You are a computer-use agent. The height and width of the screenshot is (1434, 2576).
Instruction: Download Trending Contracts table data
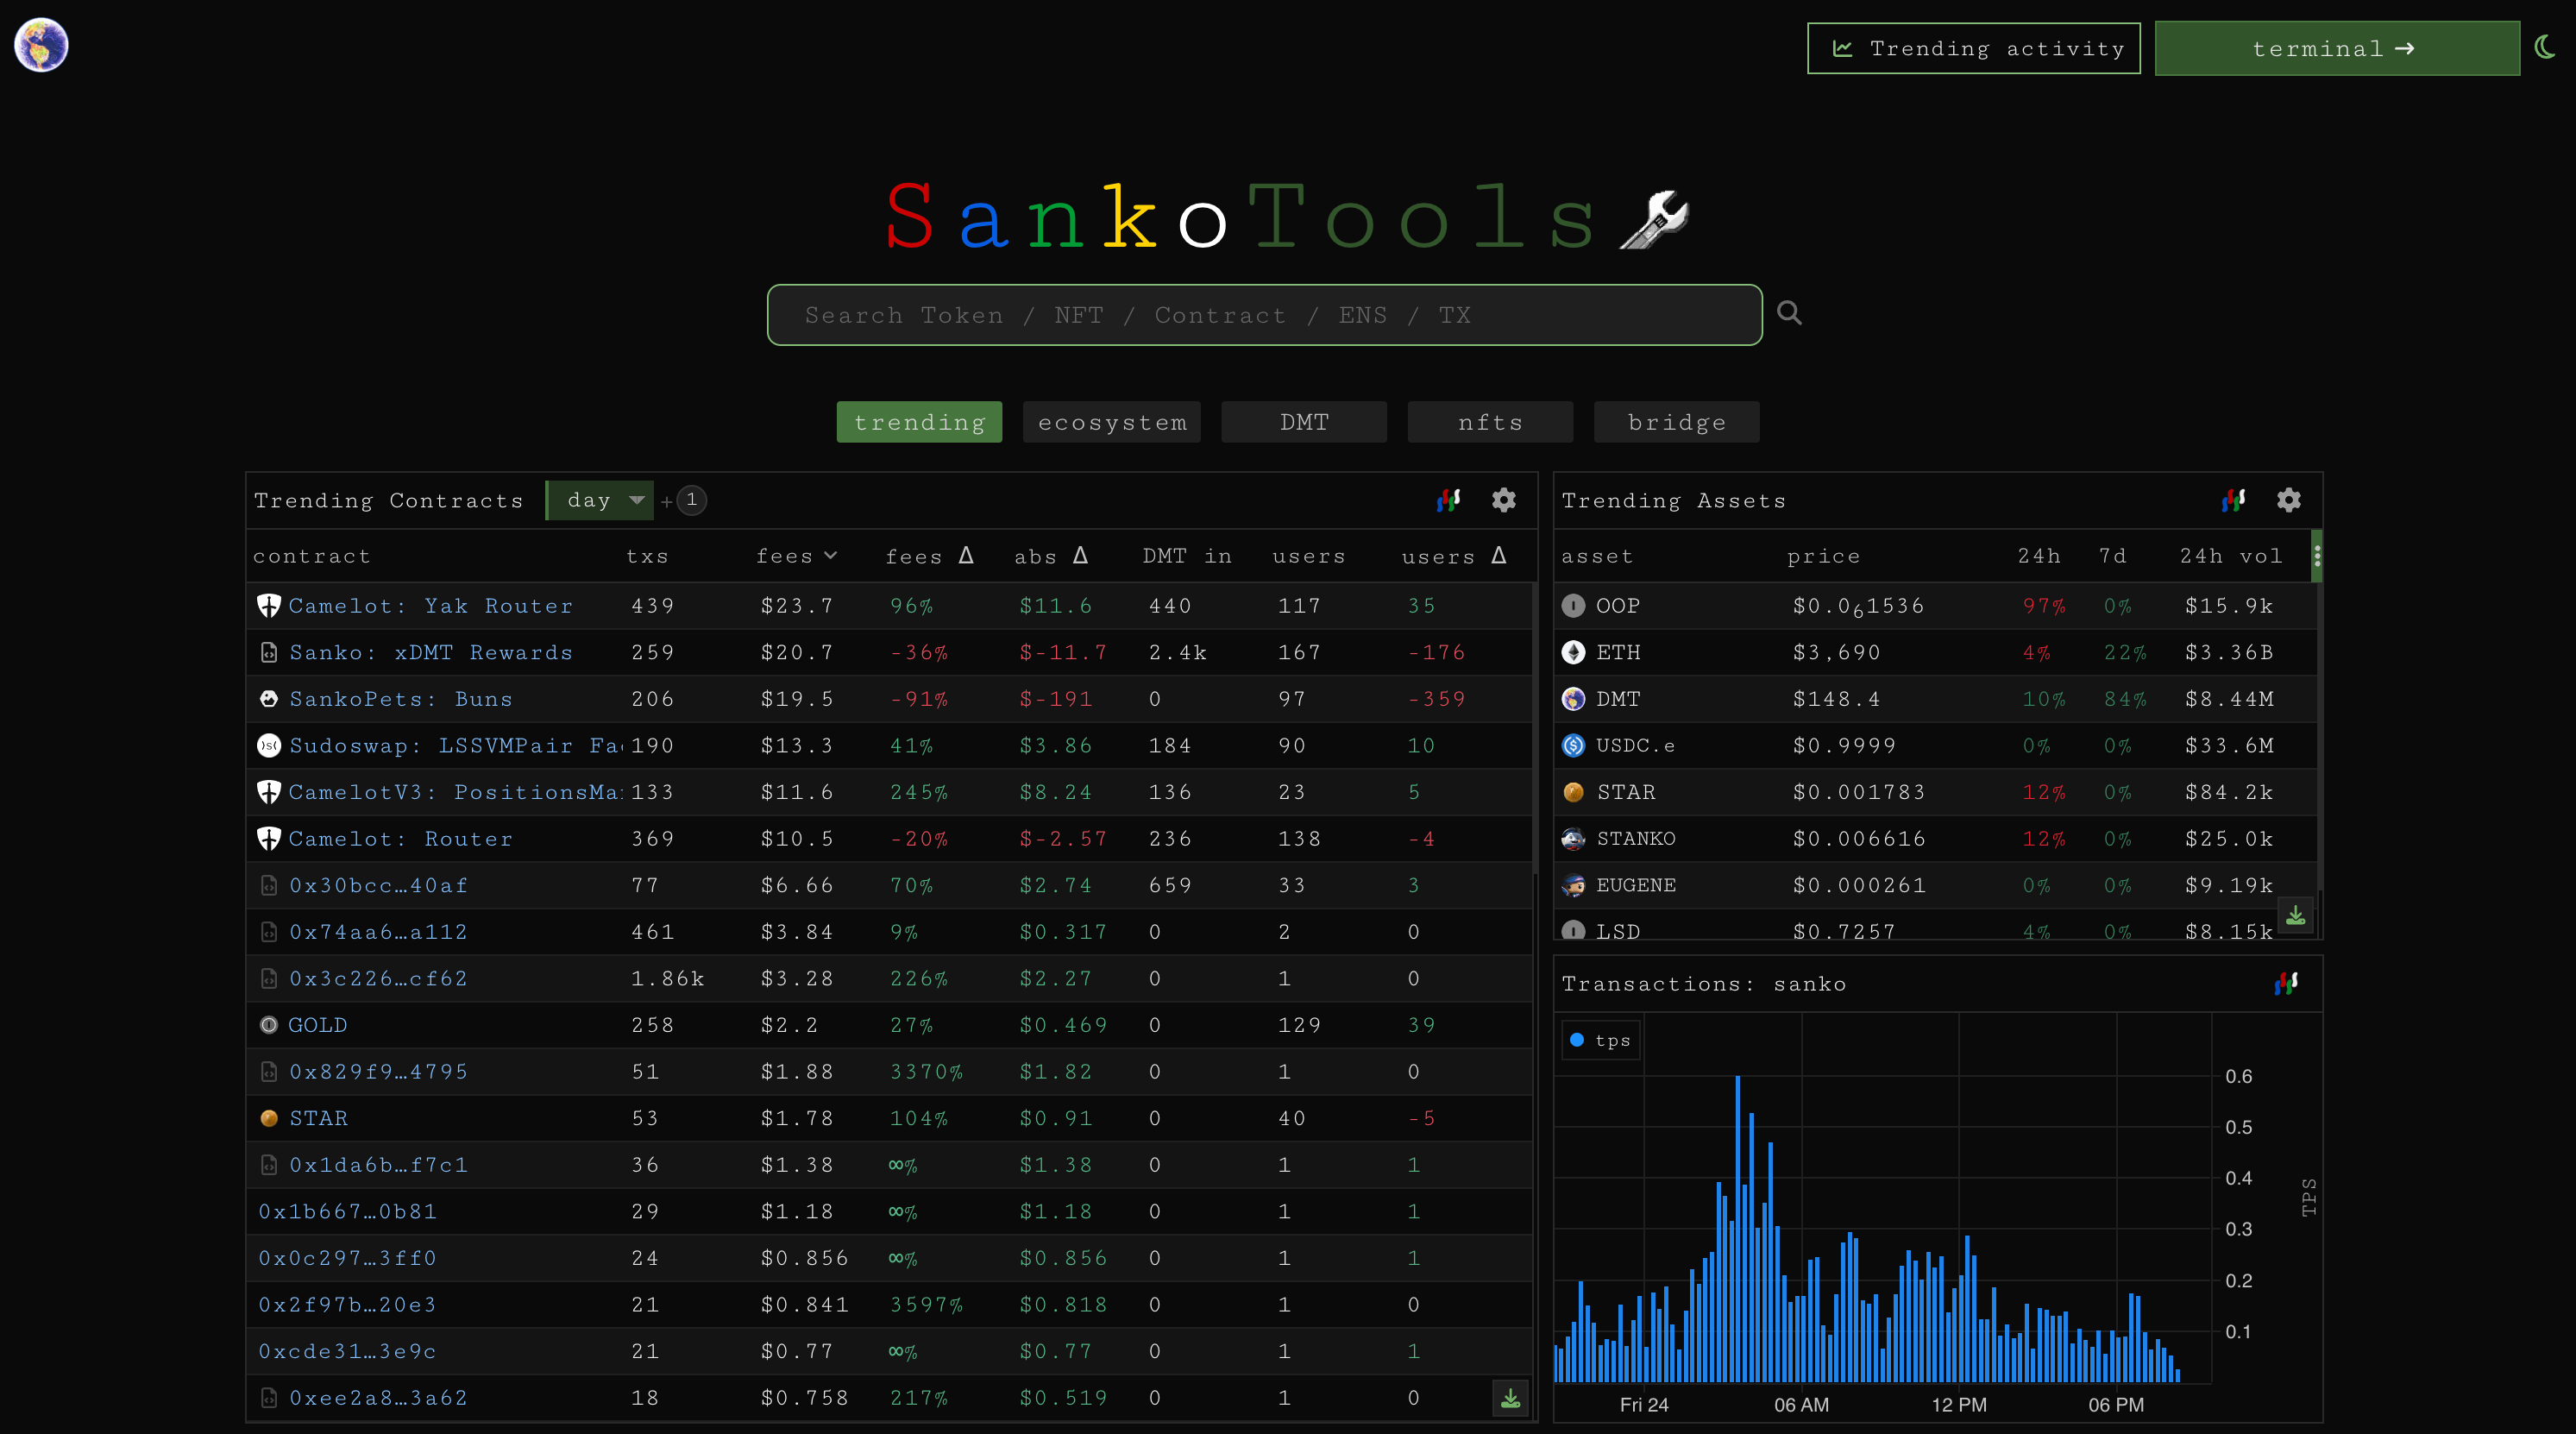coord(1510,1398)
